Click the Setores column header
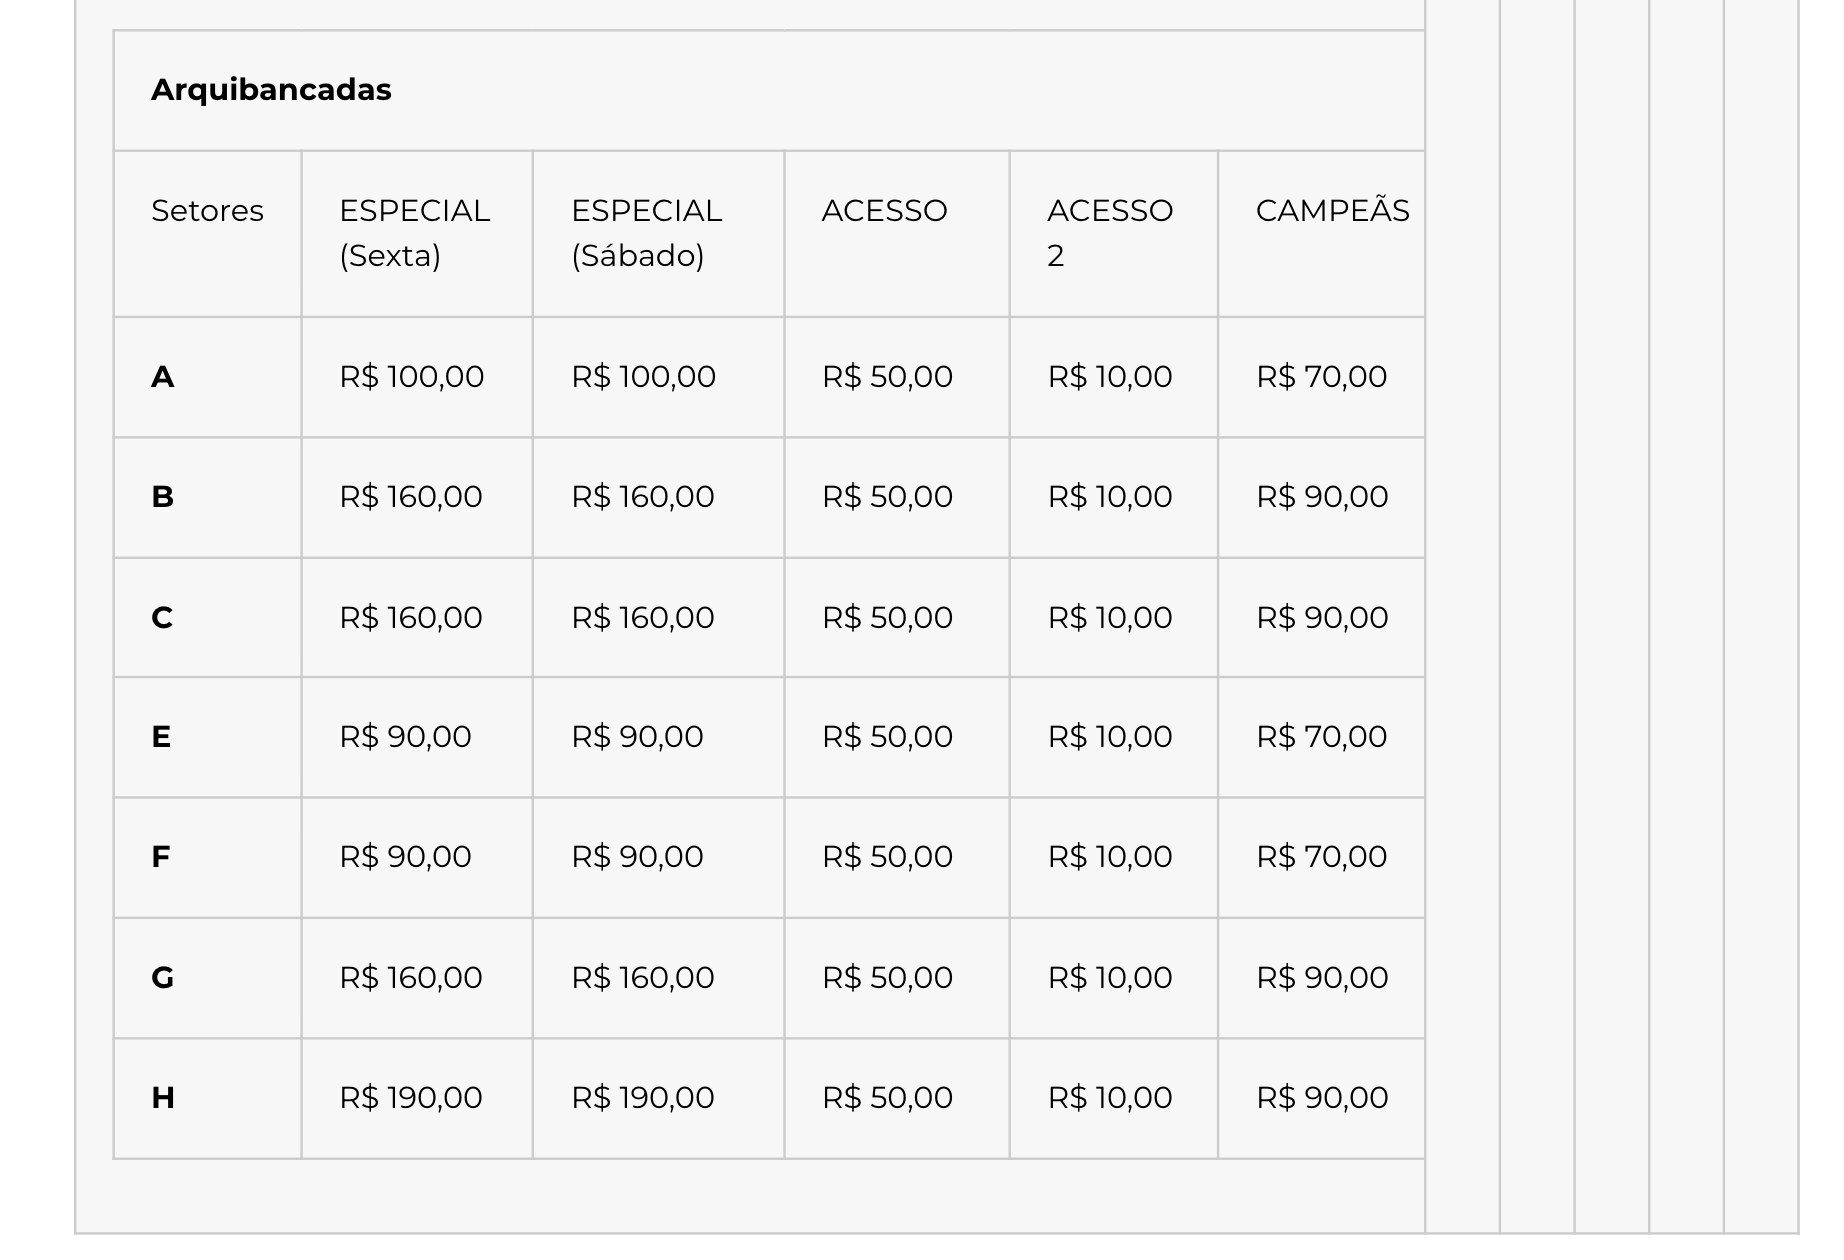This screenshot has width=1844, height=1260. tap(207, 211)
